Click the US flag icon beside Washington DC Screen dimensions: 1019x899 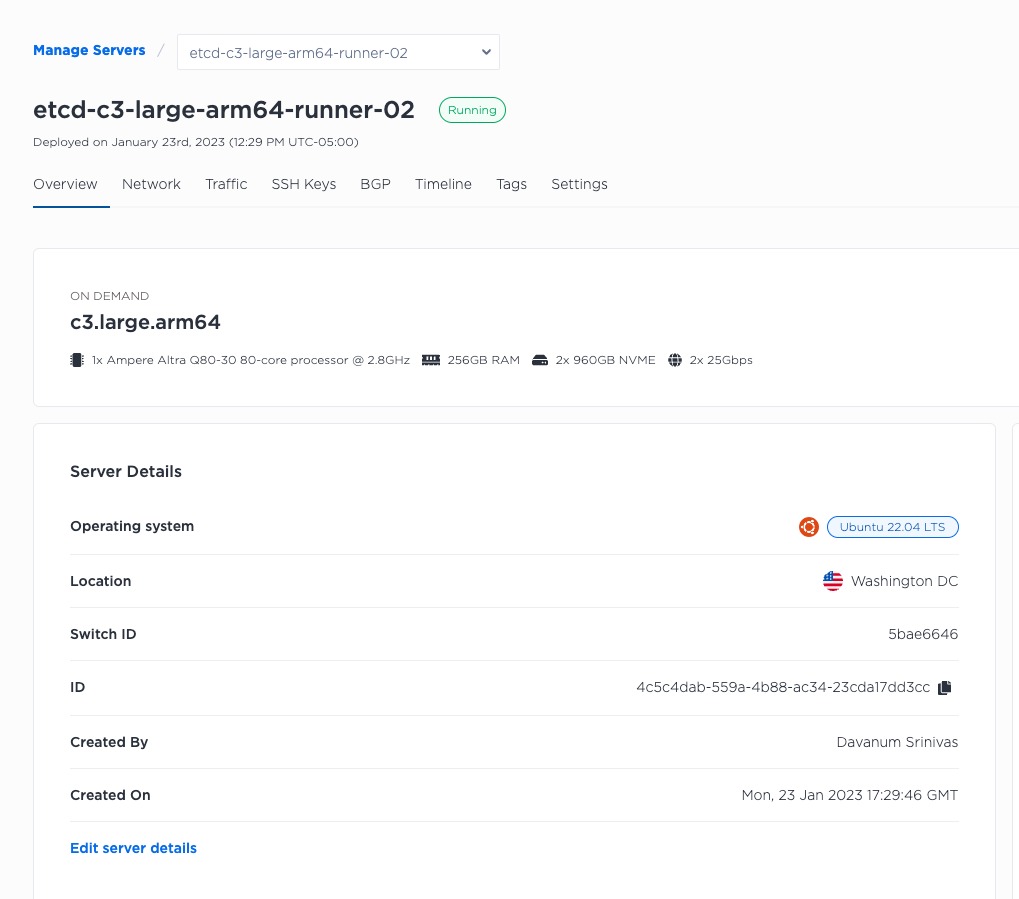(x=832, y=580)
